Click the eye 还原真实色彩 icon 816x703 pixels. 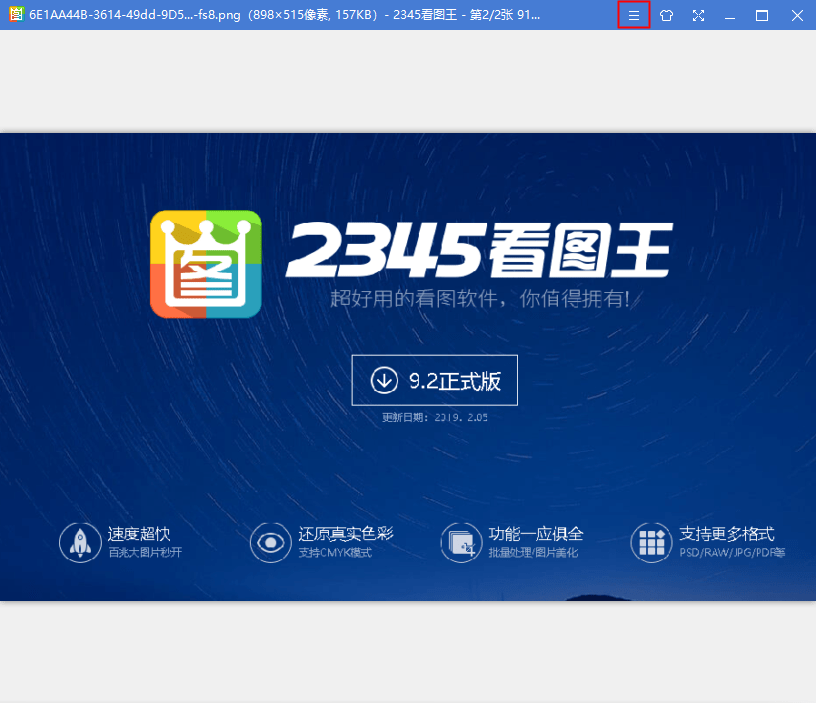pyautogui.click(x=270, y=542)
